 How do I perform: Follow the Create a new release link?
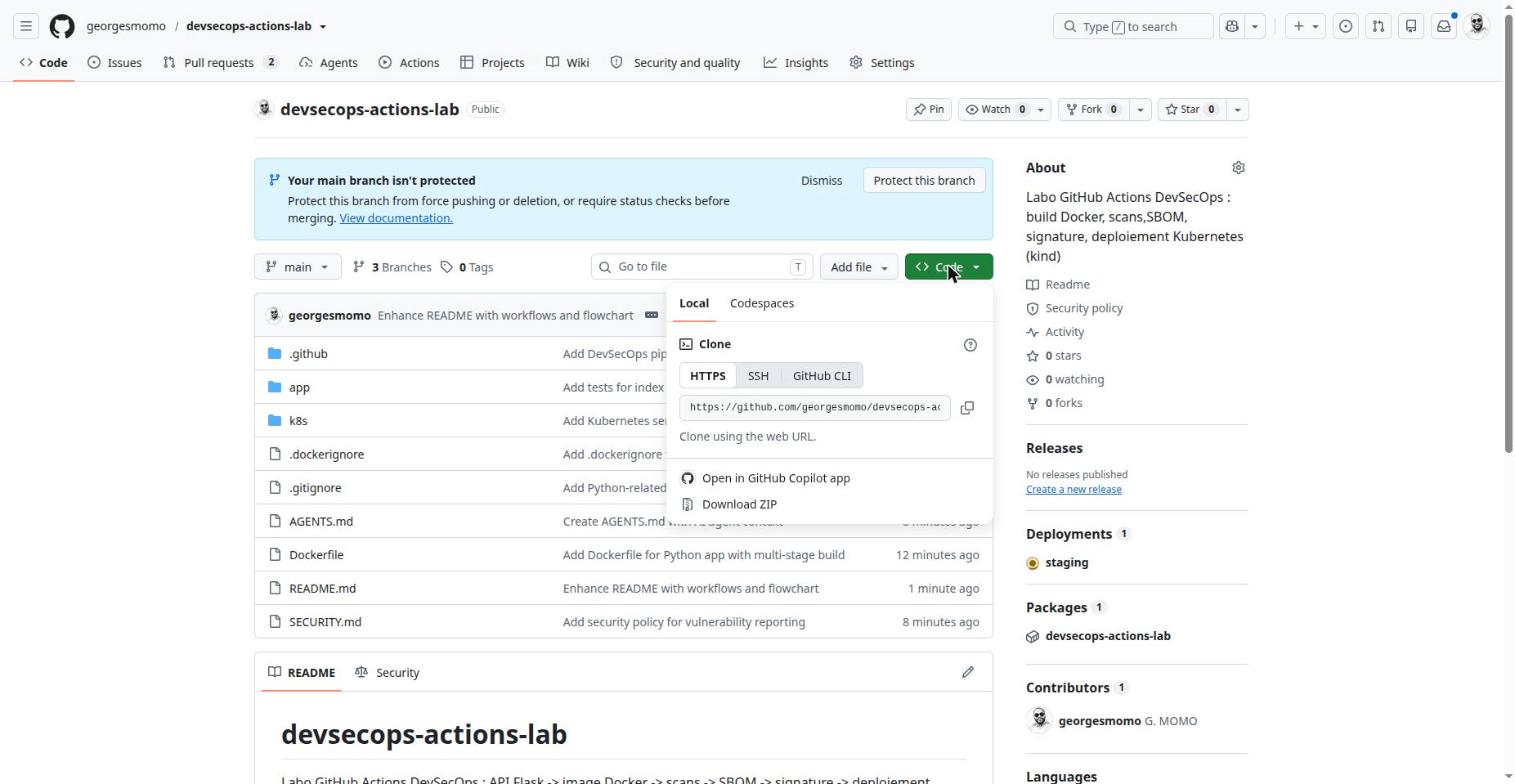[x=1073, y=490]
